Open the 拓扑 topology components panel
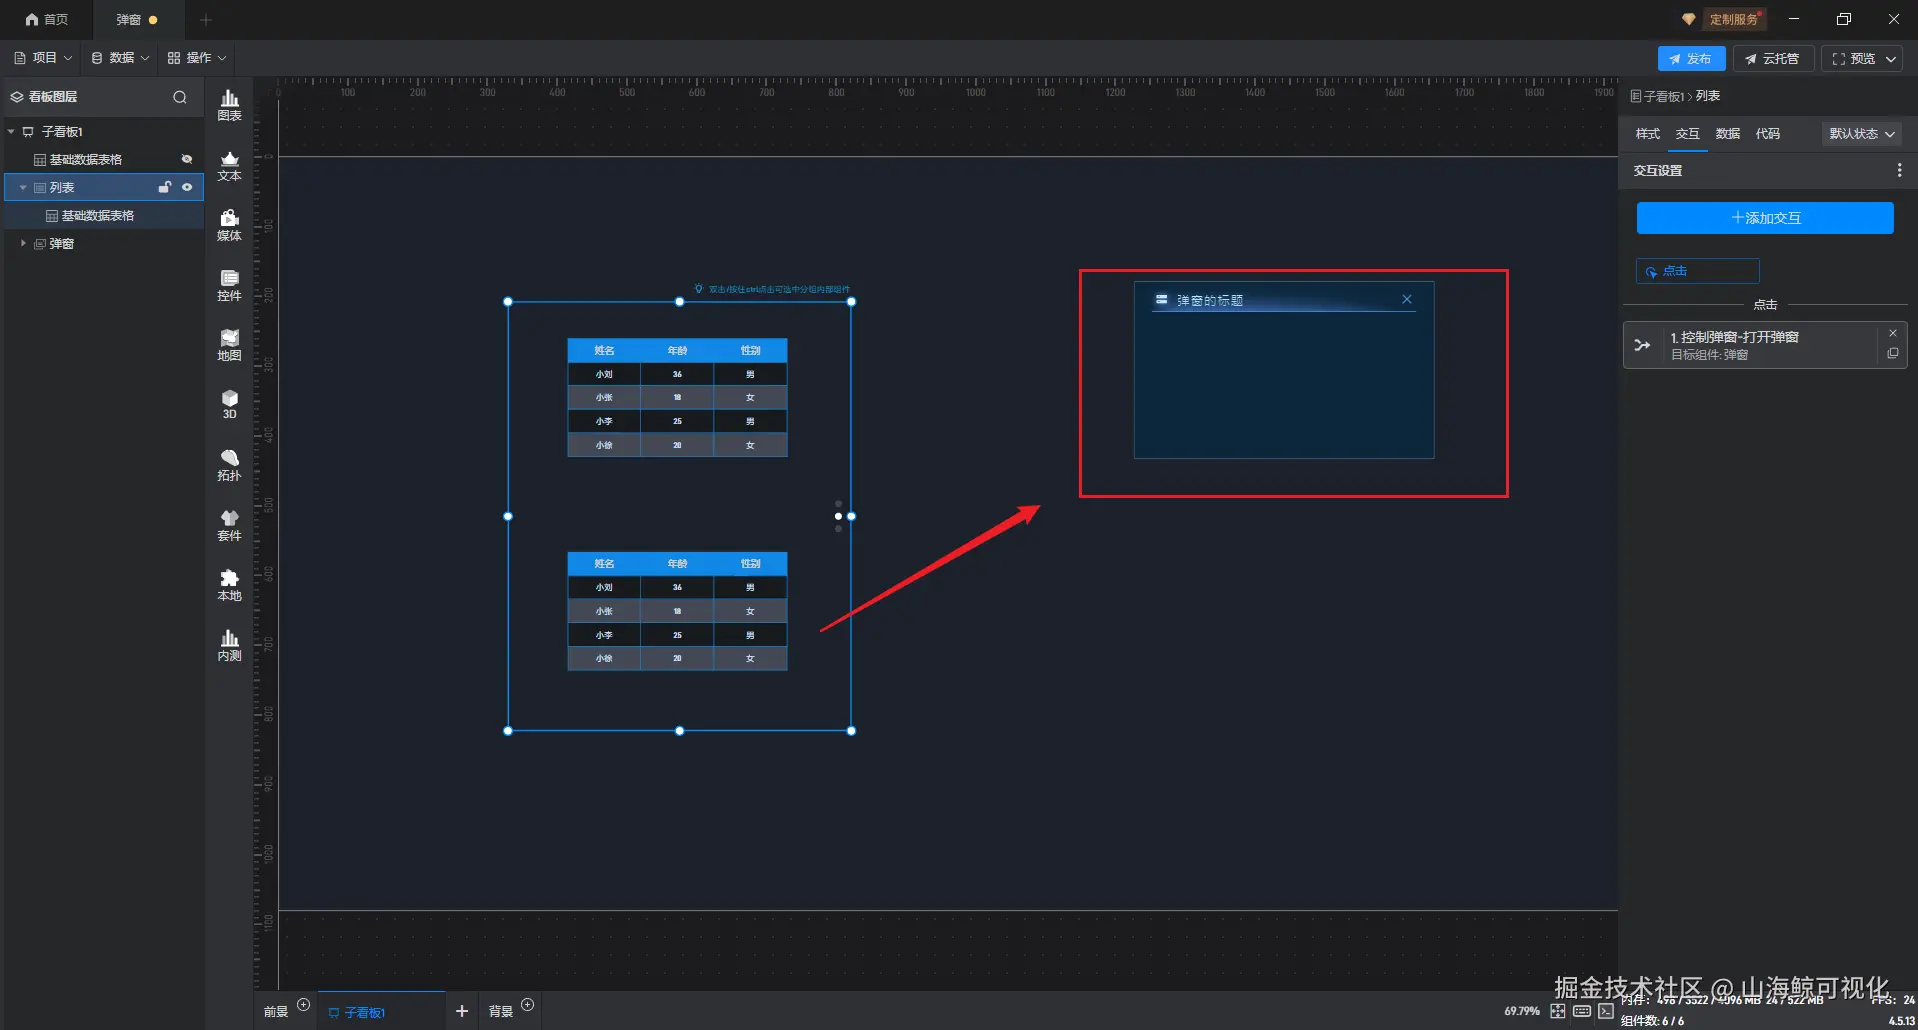Screen dimensions: 1918x1030 pyautogui.click(x=229, y=466)
